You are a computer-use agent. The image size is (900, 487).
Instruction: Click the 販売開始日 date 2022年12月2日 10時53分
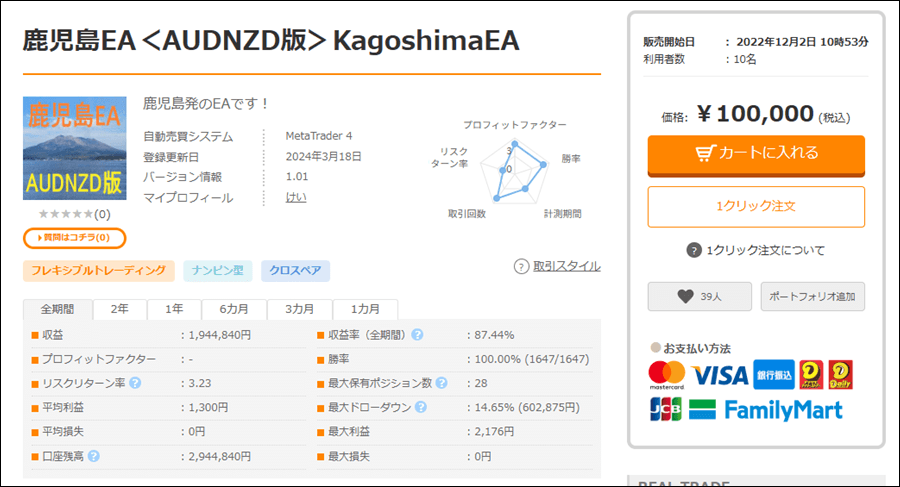point(802,42)
